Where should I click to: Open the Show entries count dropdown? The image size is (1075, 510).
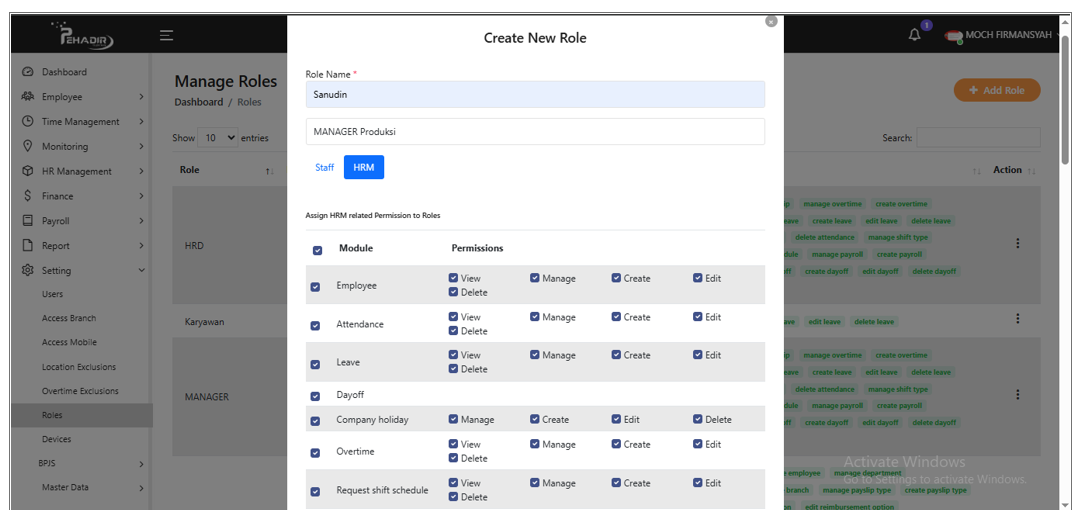click(218, 138)
